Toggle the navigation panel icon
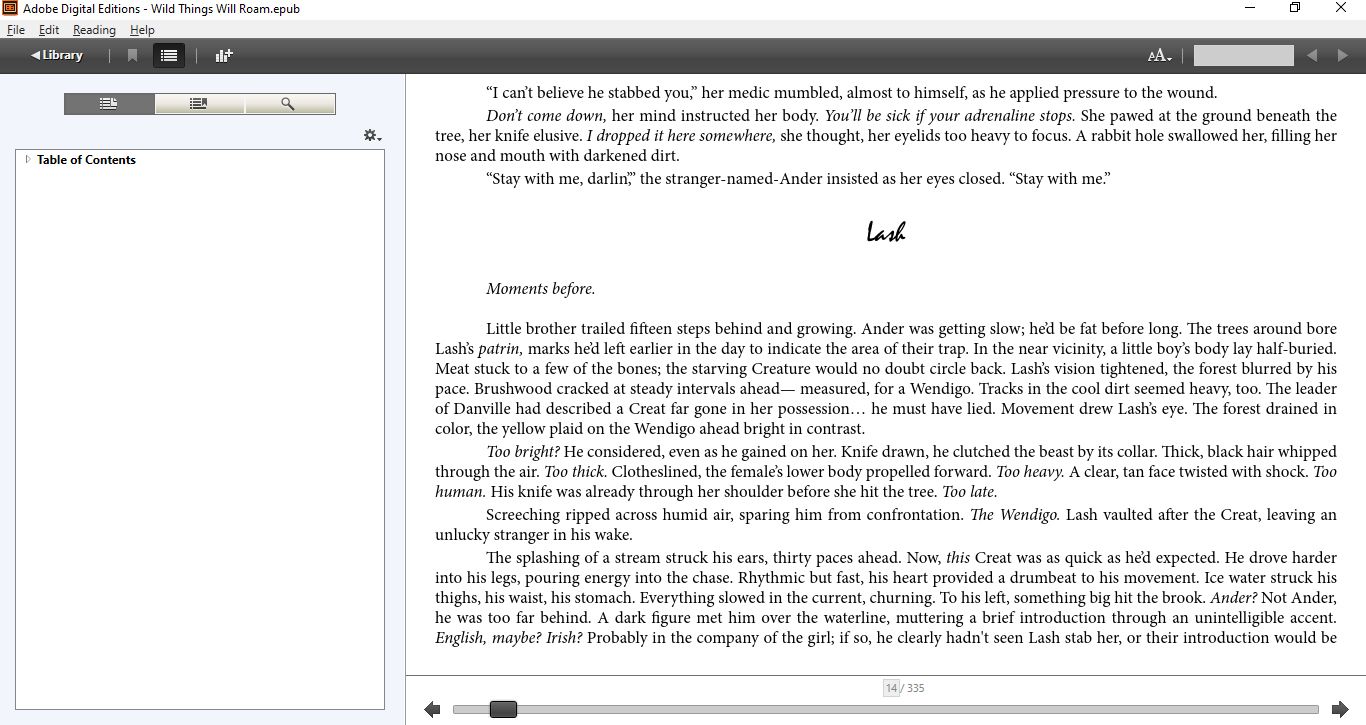 (169, 56)
